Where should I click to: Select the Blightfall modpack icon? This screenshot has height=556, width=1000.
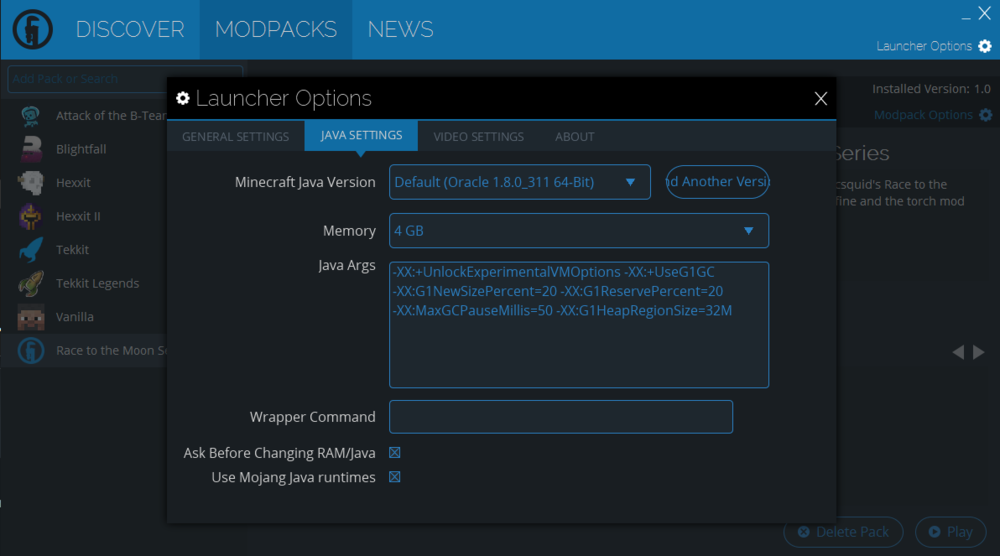(31, 149)
